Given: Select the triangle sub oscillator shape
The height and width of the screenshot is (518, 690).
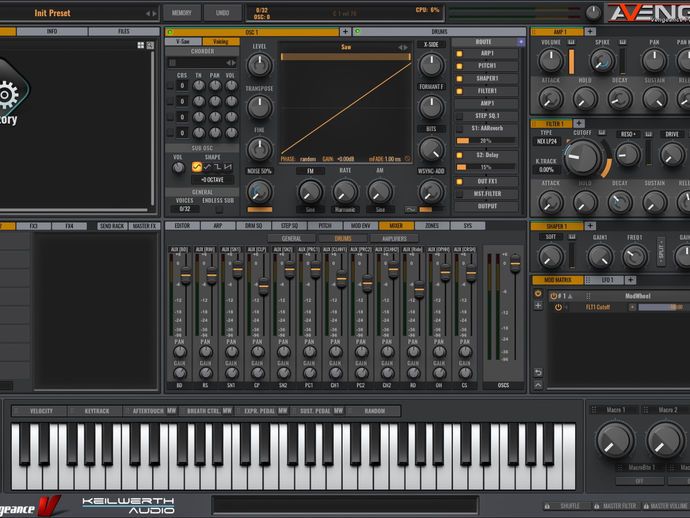Looking at the screenshot, I should [207, 167].
